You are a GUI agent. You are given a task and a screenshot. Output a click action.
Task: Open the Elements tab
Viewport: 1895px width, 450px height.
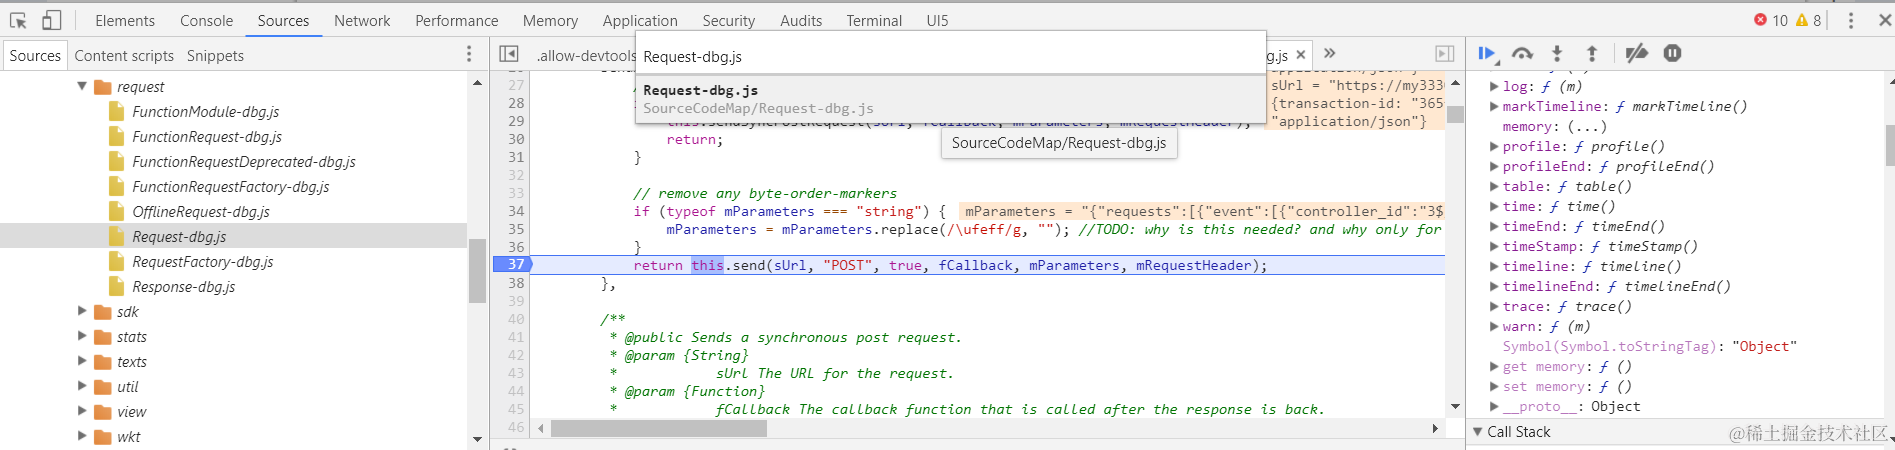point(125,20)
